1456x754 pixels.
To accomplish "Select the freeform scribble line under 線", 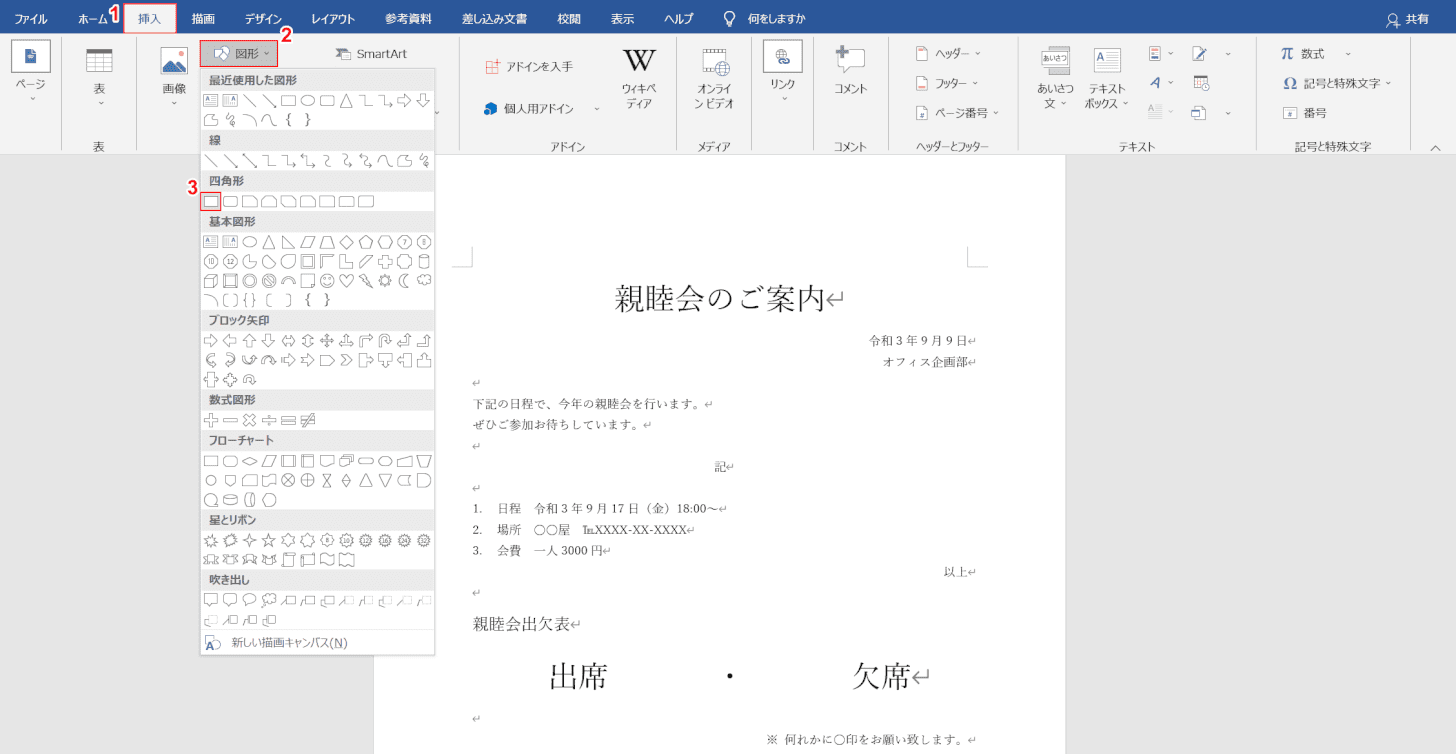I will [424, 161].
